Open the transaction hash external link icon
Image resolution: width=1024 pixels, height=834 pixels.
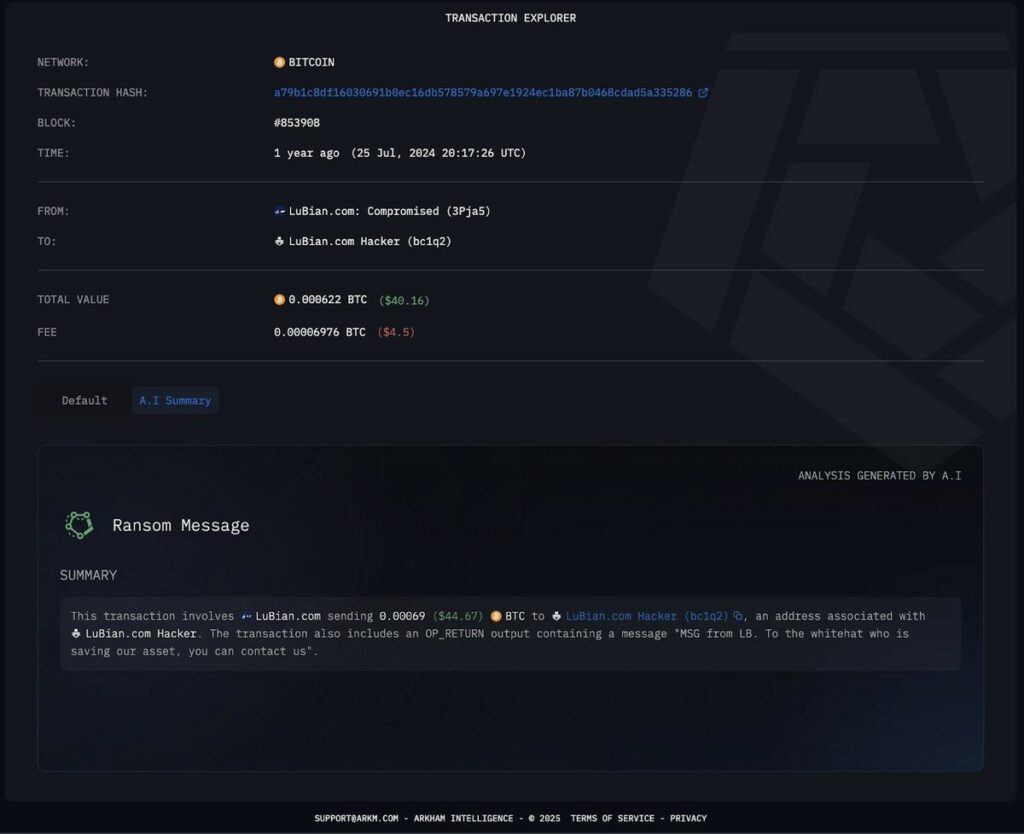[703, 93]
